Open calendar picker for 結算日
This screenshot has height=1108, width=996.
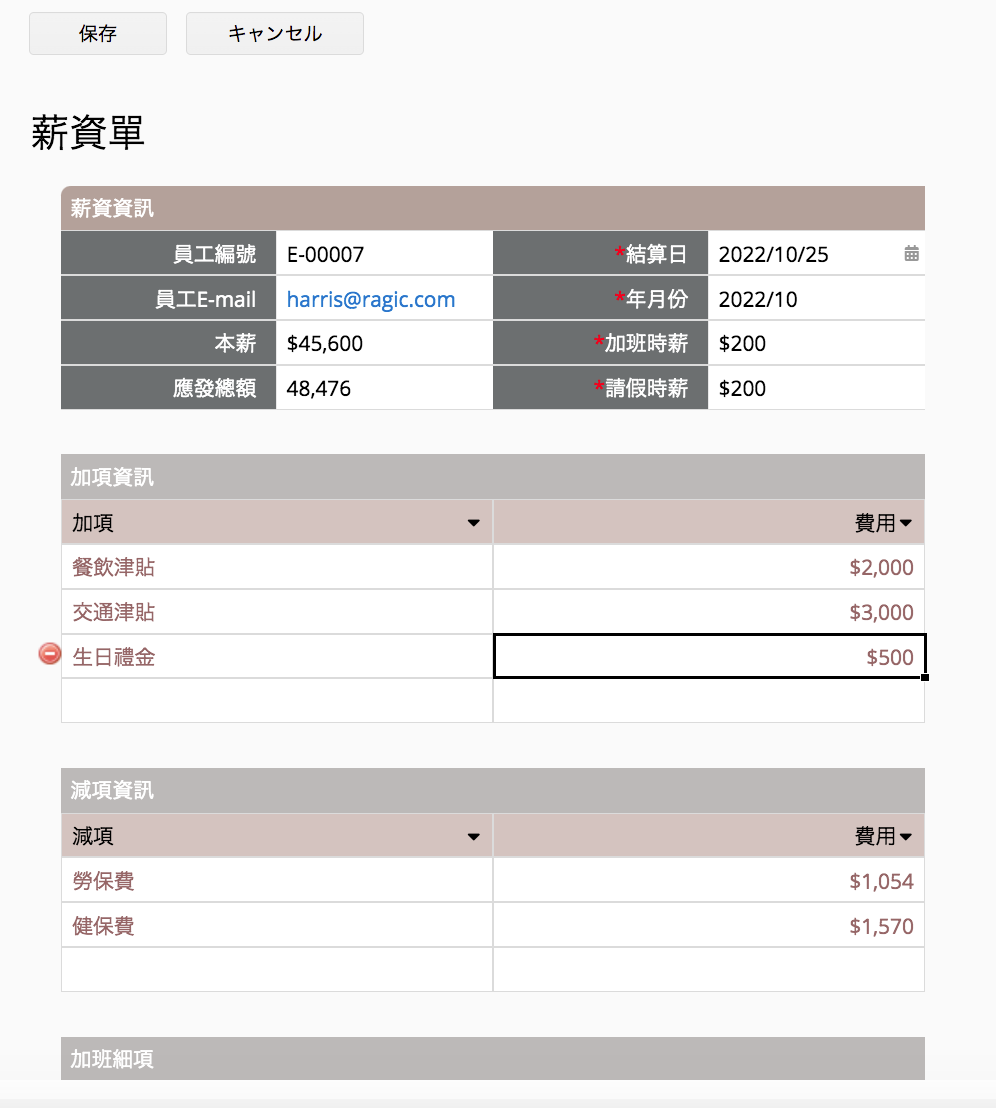tap(911, 254)
